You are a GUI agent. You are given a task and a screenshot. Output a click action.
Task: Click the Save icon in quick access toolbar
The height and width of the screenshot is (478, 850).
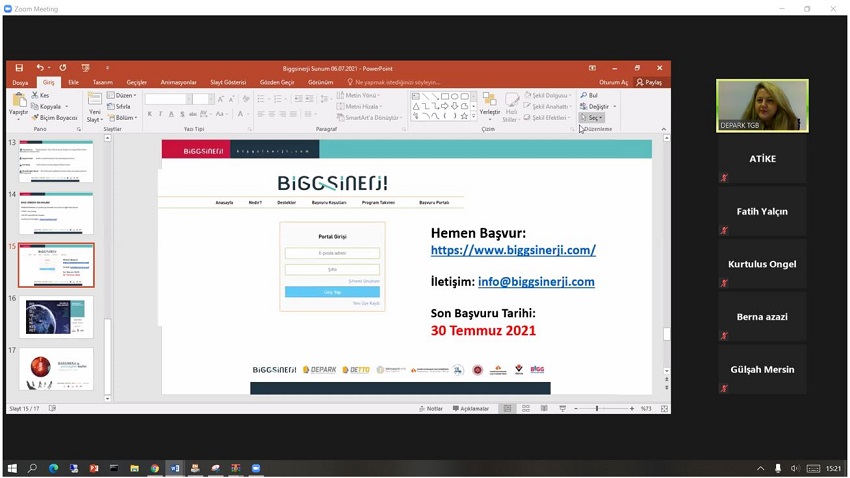(19, 68)
